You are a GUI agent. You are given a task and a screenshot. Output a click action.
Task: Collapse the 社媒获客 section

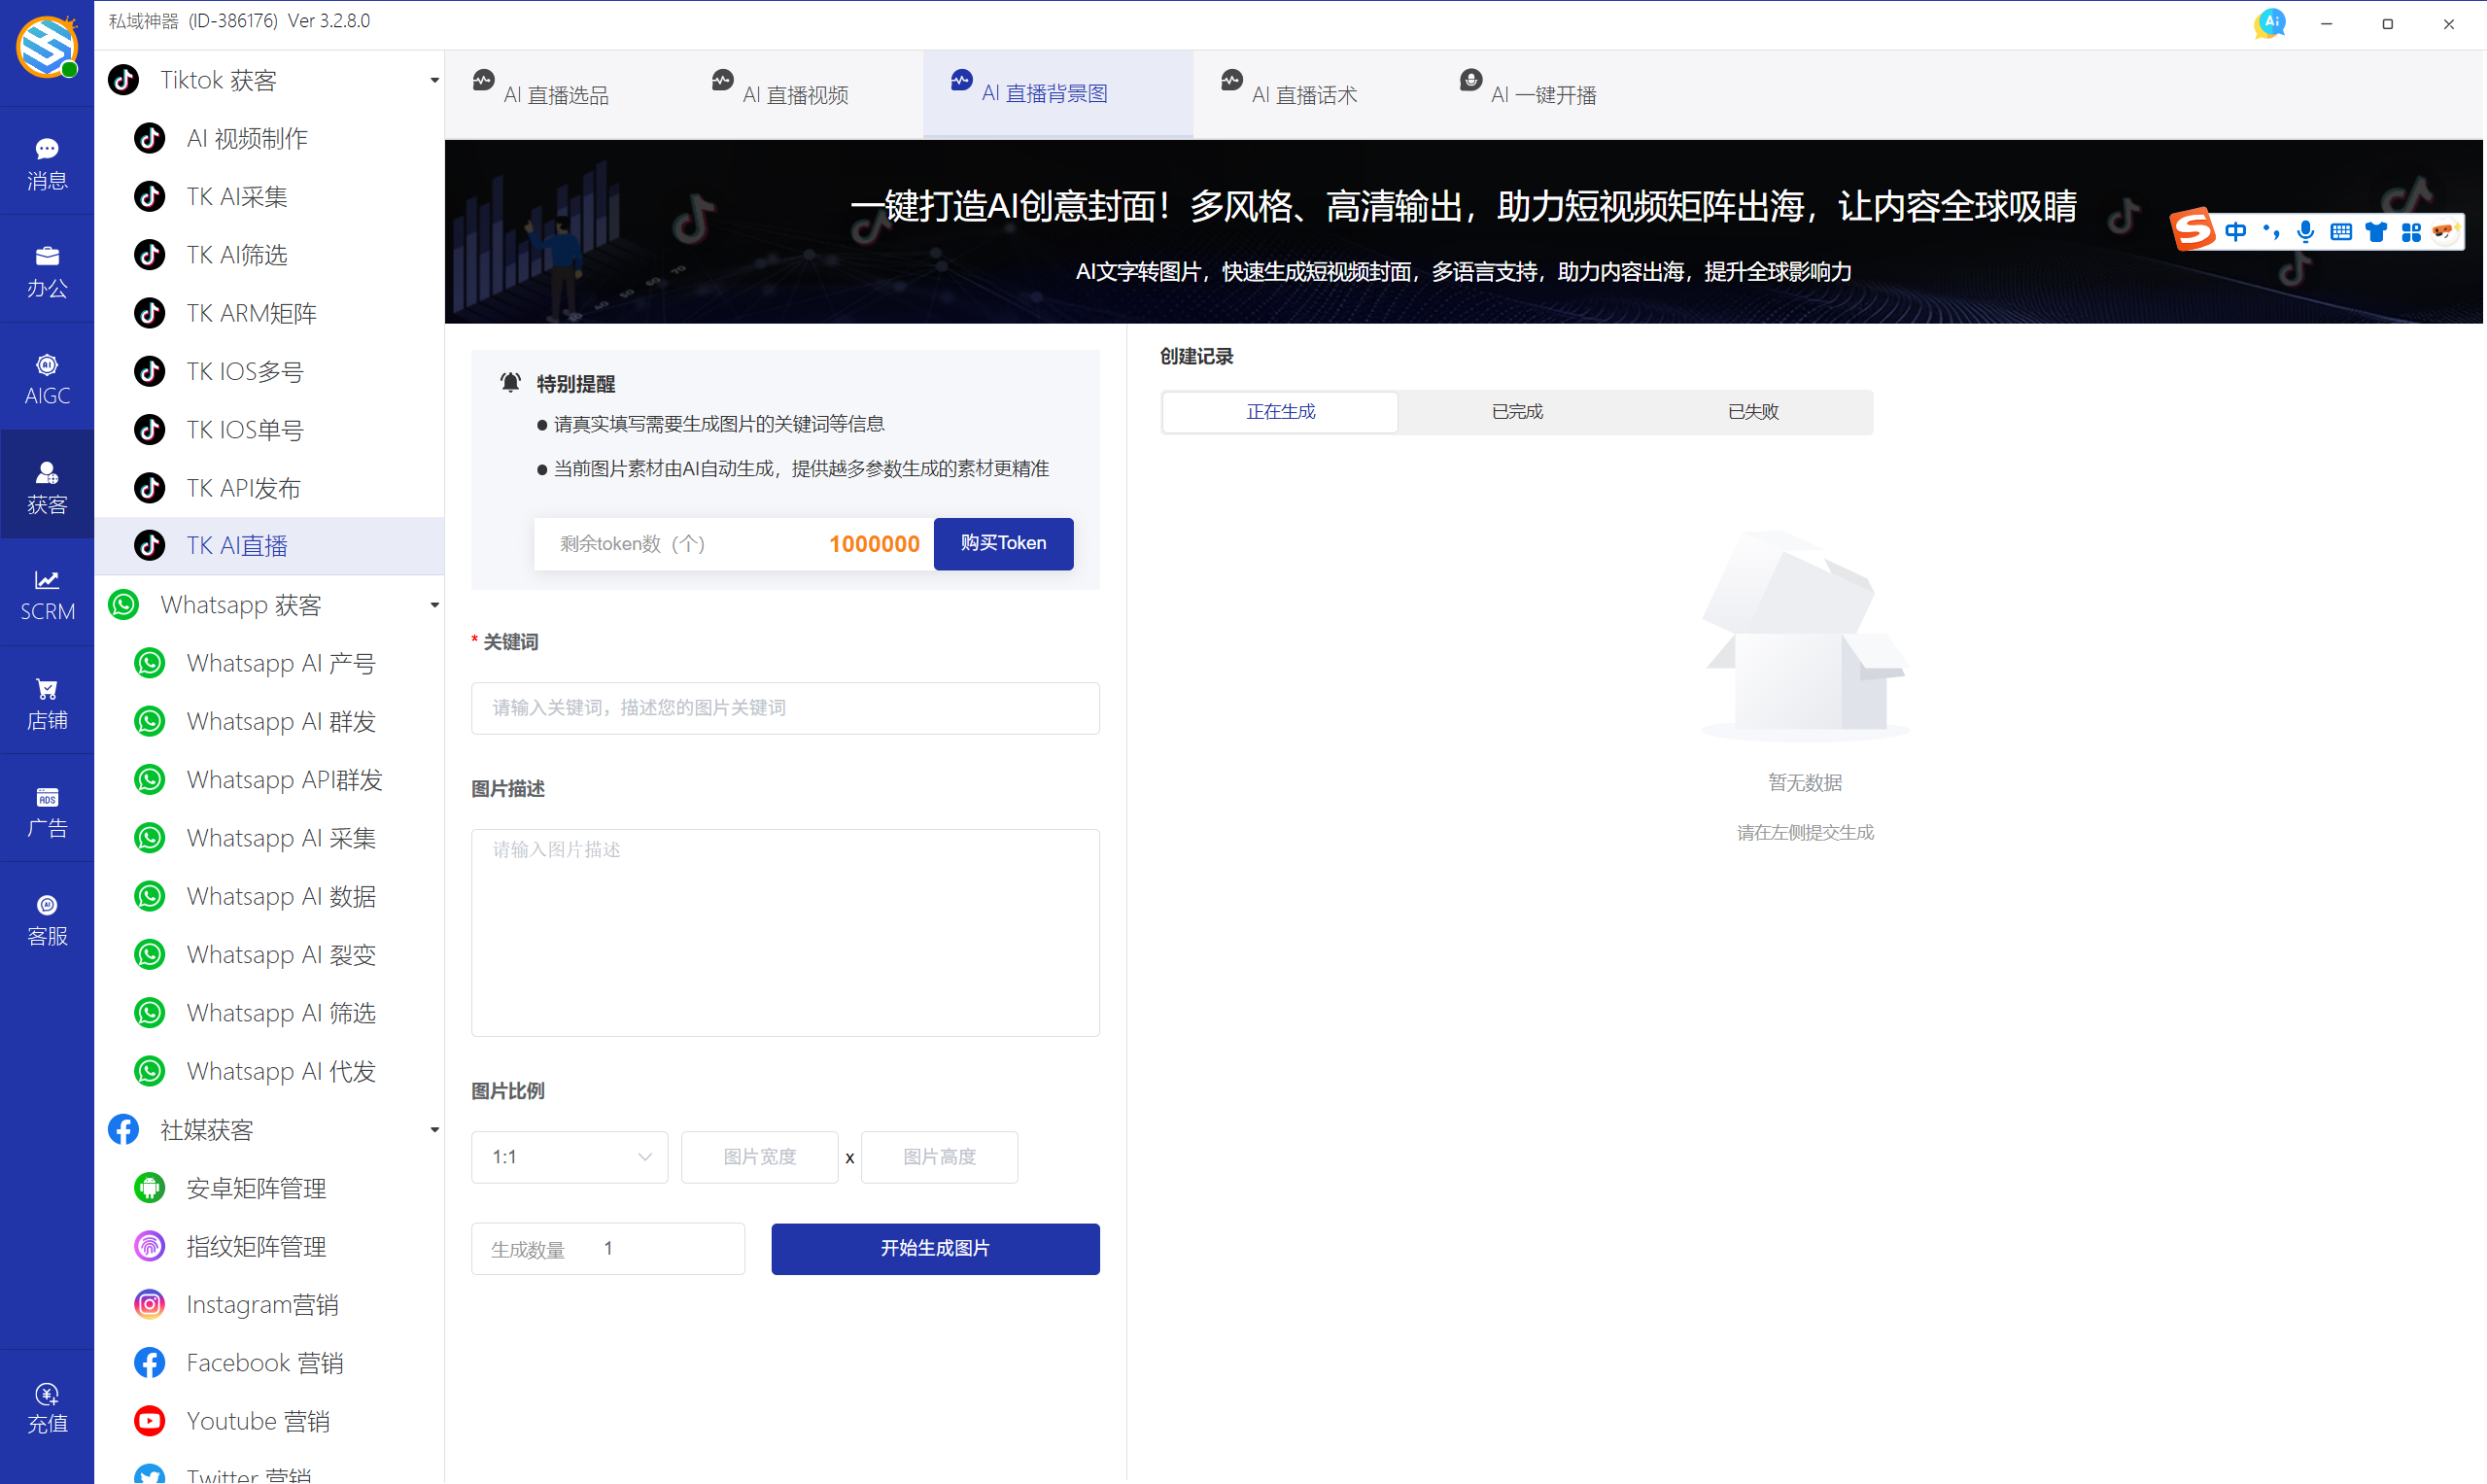pyautogui.click(x=434, y=1129)
